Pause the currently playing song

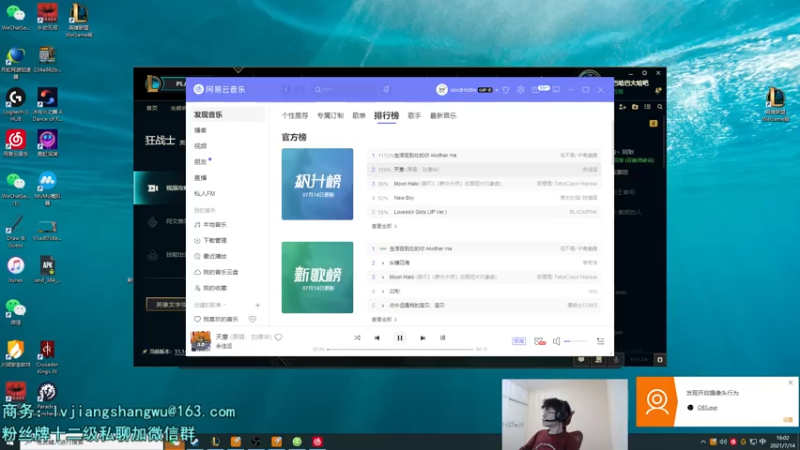399,338
